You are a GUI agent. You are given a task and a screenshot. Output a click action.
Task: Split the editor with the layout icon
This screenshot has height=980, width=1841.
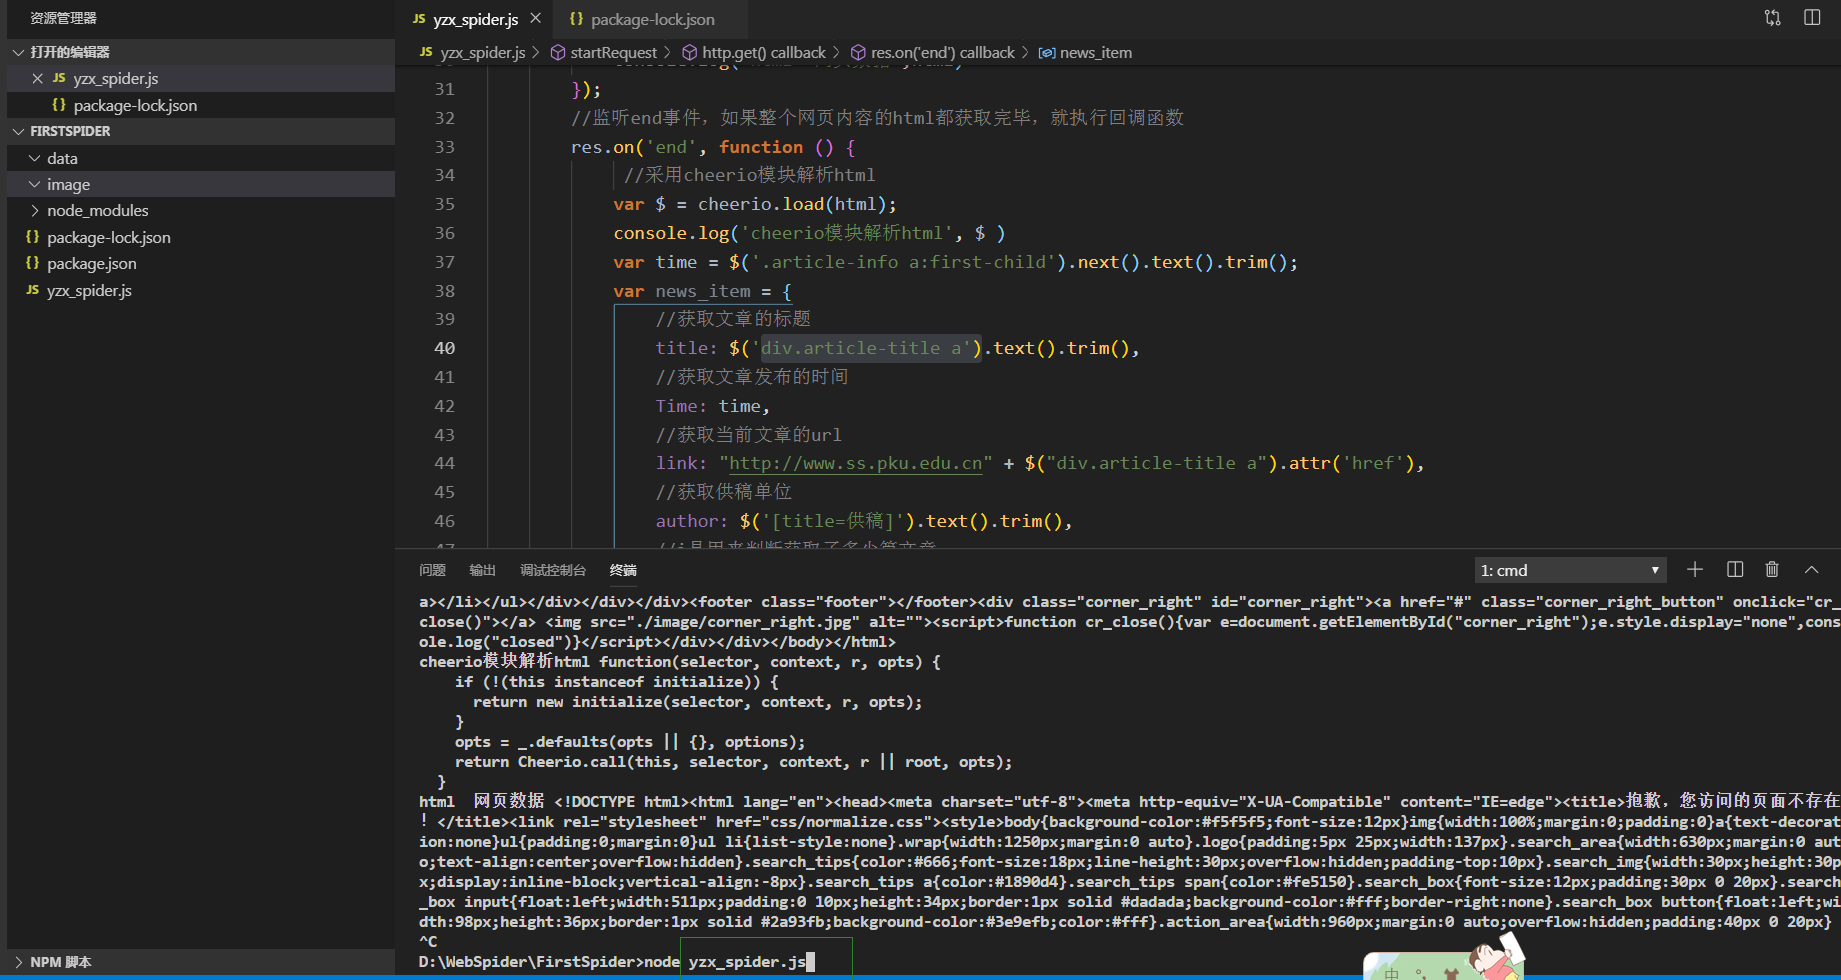click(1811, 18)
